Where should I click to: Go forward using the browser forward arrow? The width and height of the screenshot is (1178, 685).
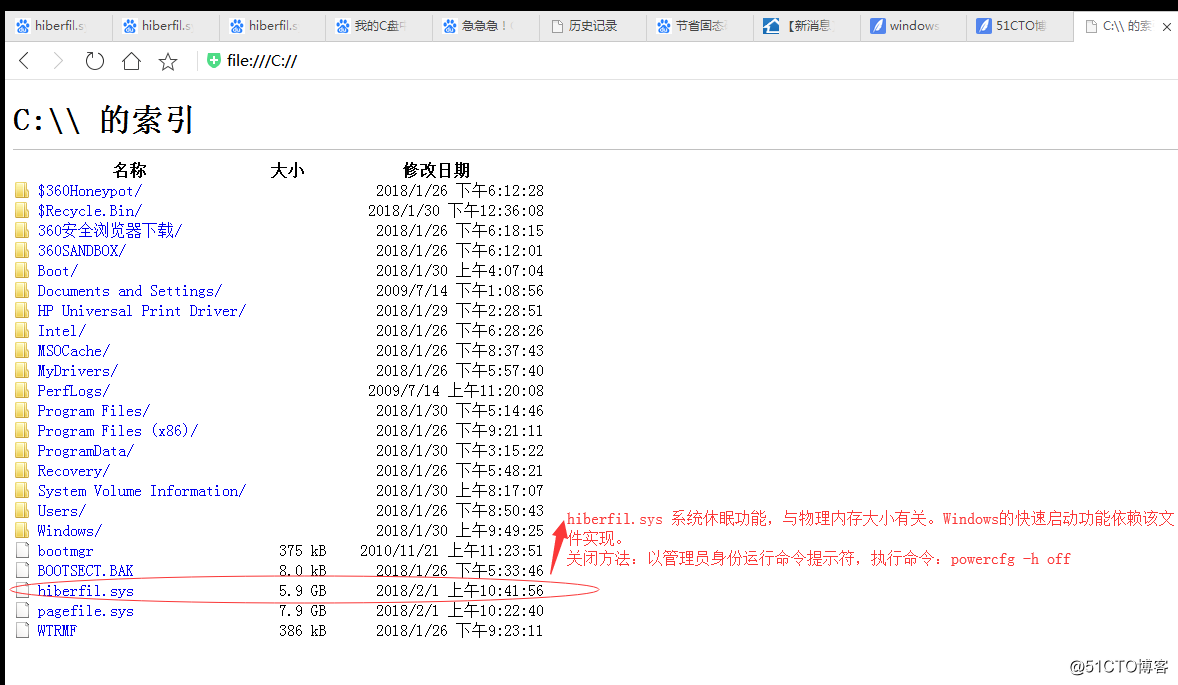pos(58,61)
